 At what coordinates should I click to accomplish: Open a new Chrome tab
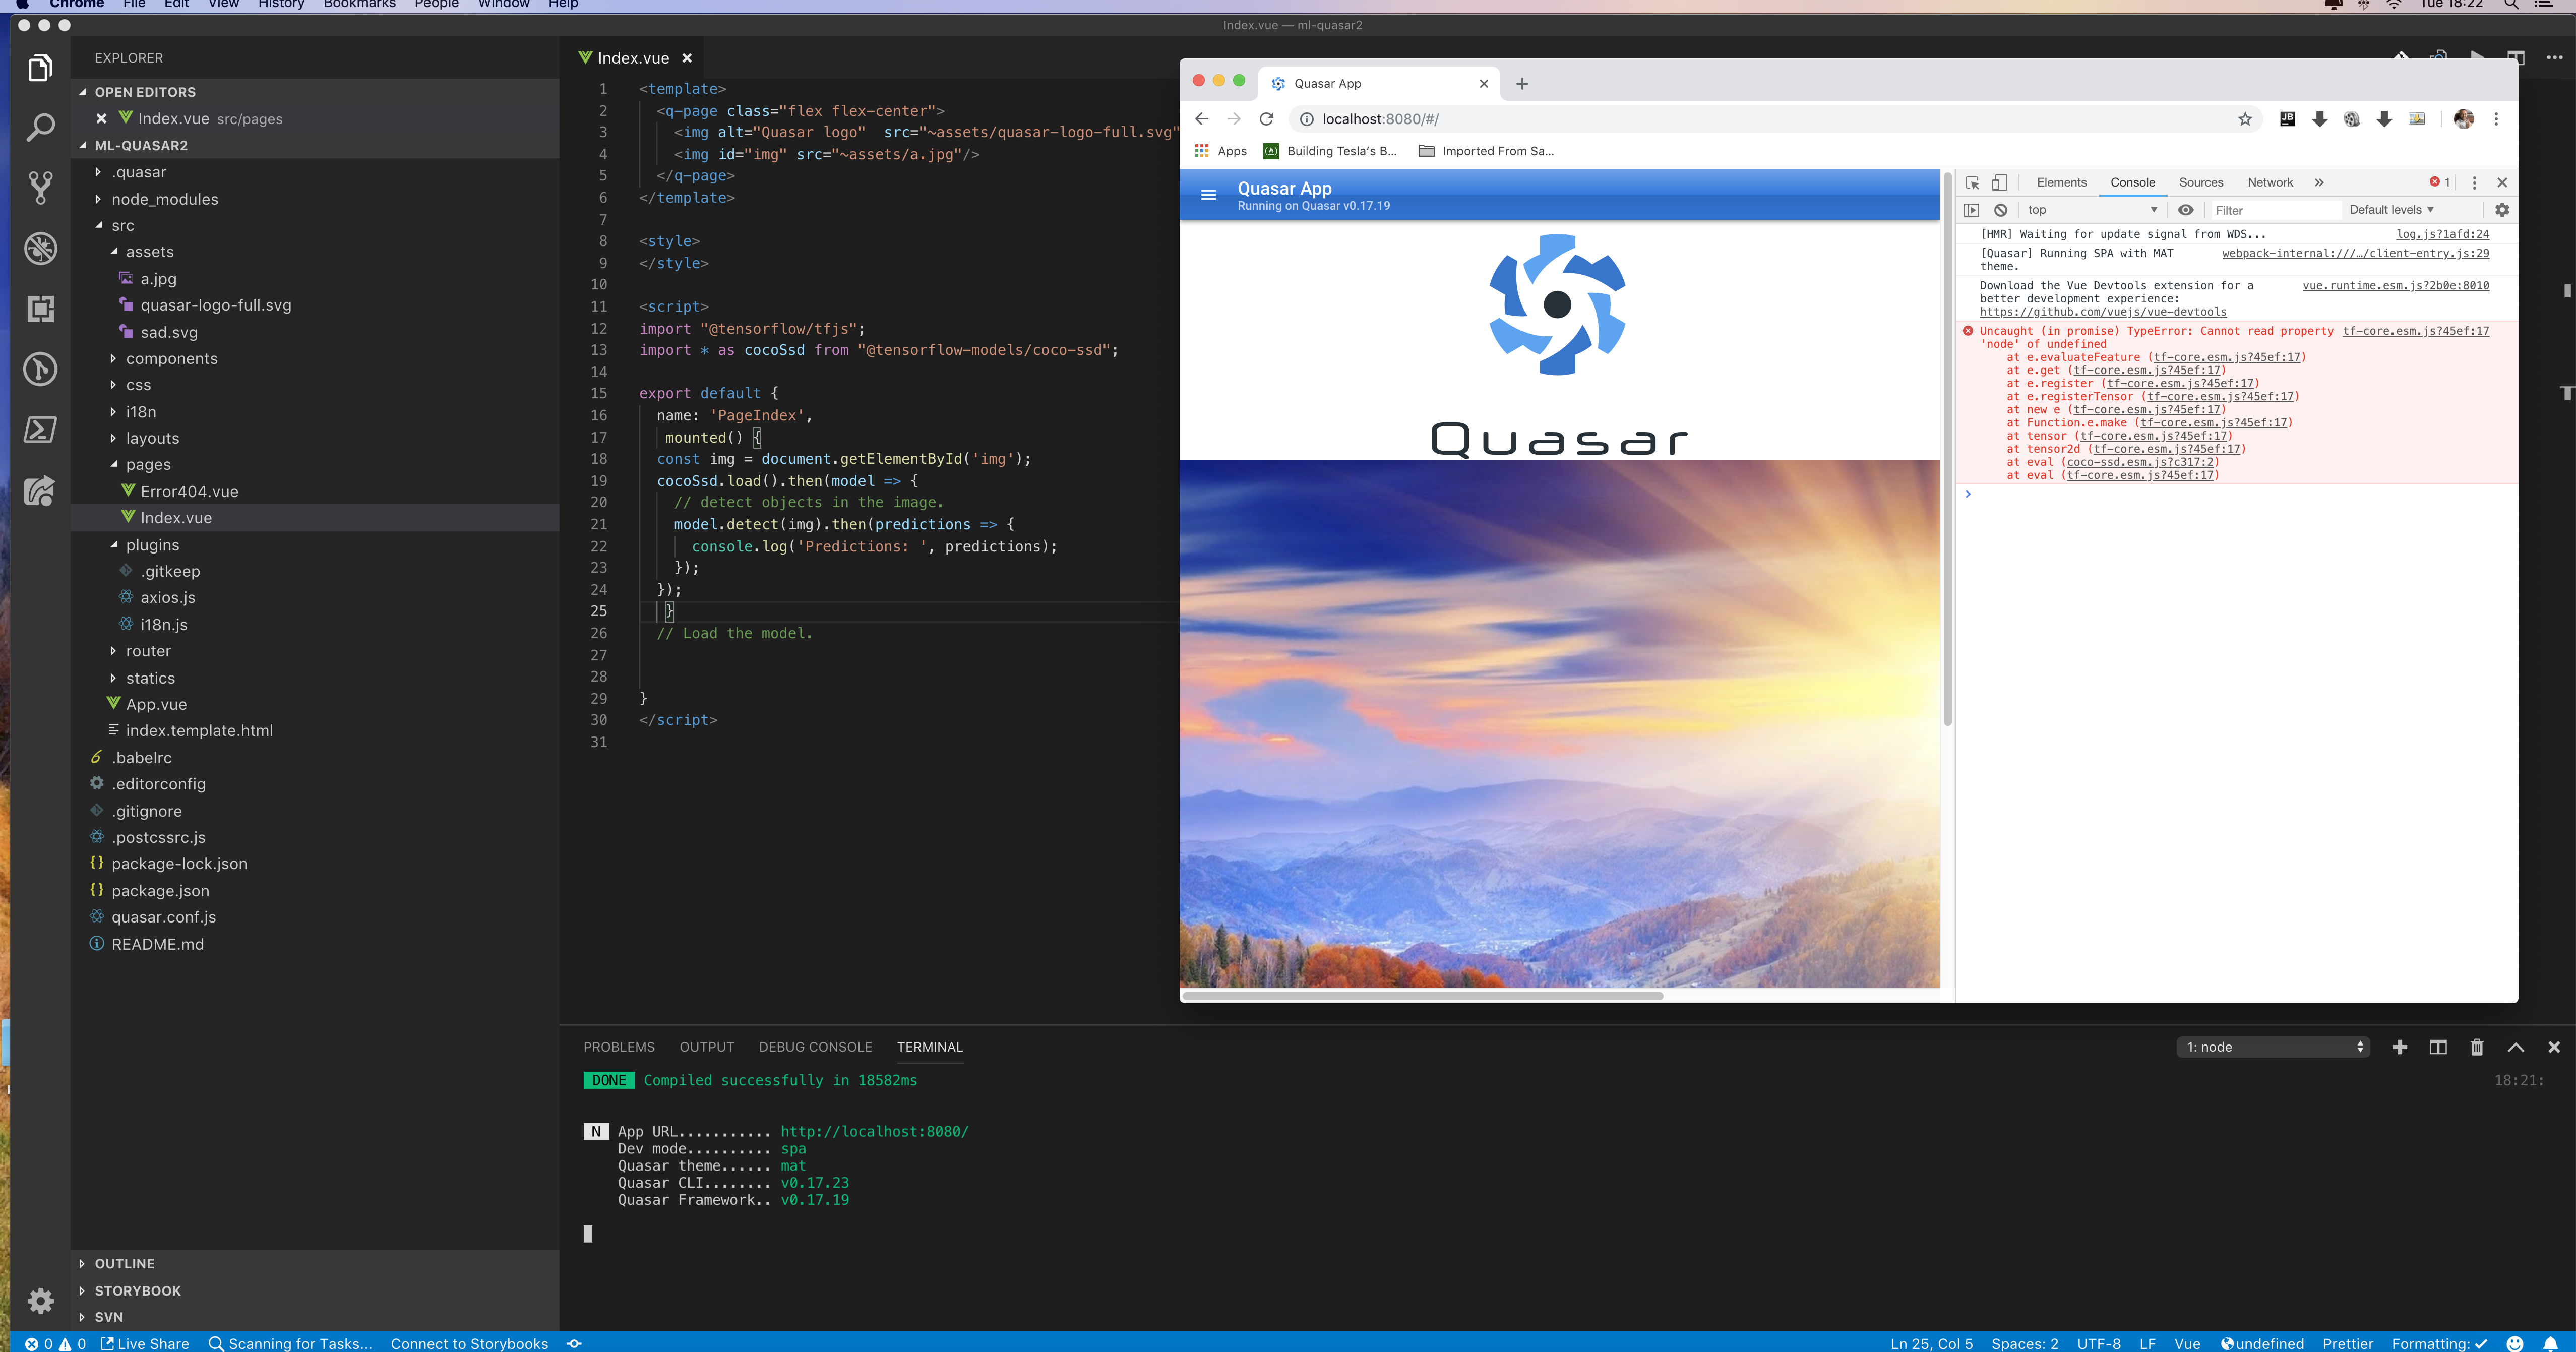[x=1522, y=84]
